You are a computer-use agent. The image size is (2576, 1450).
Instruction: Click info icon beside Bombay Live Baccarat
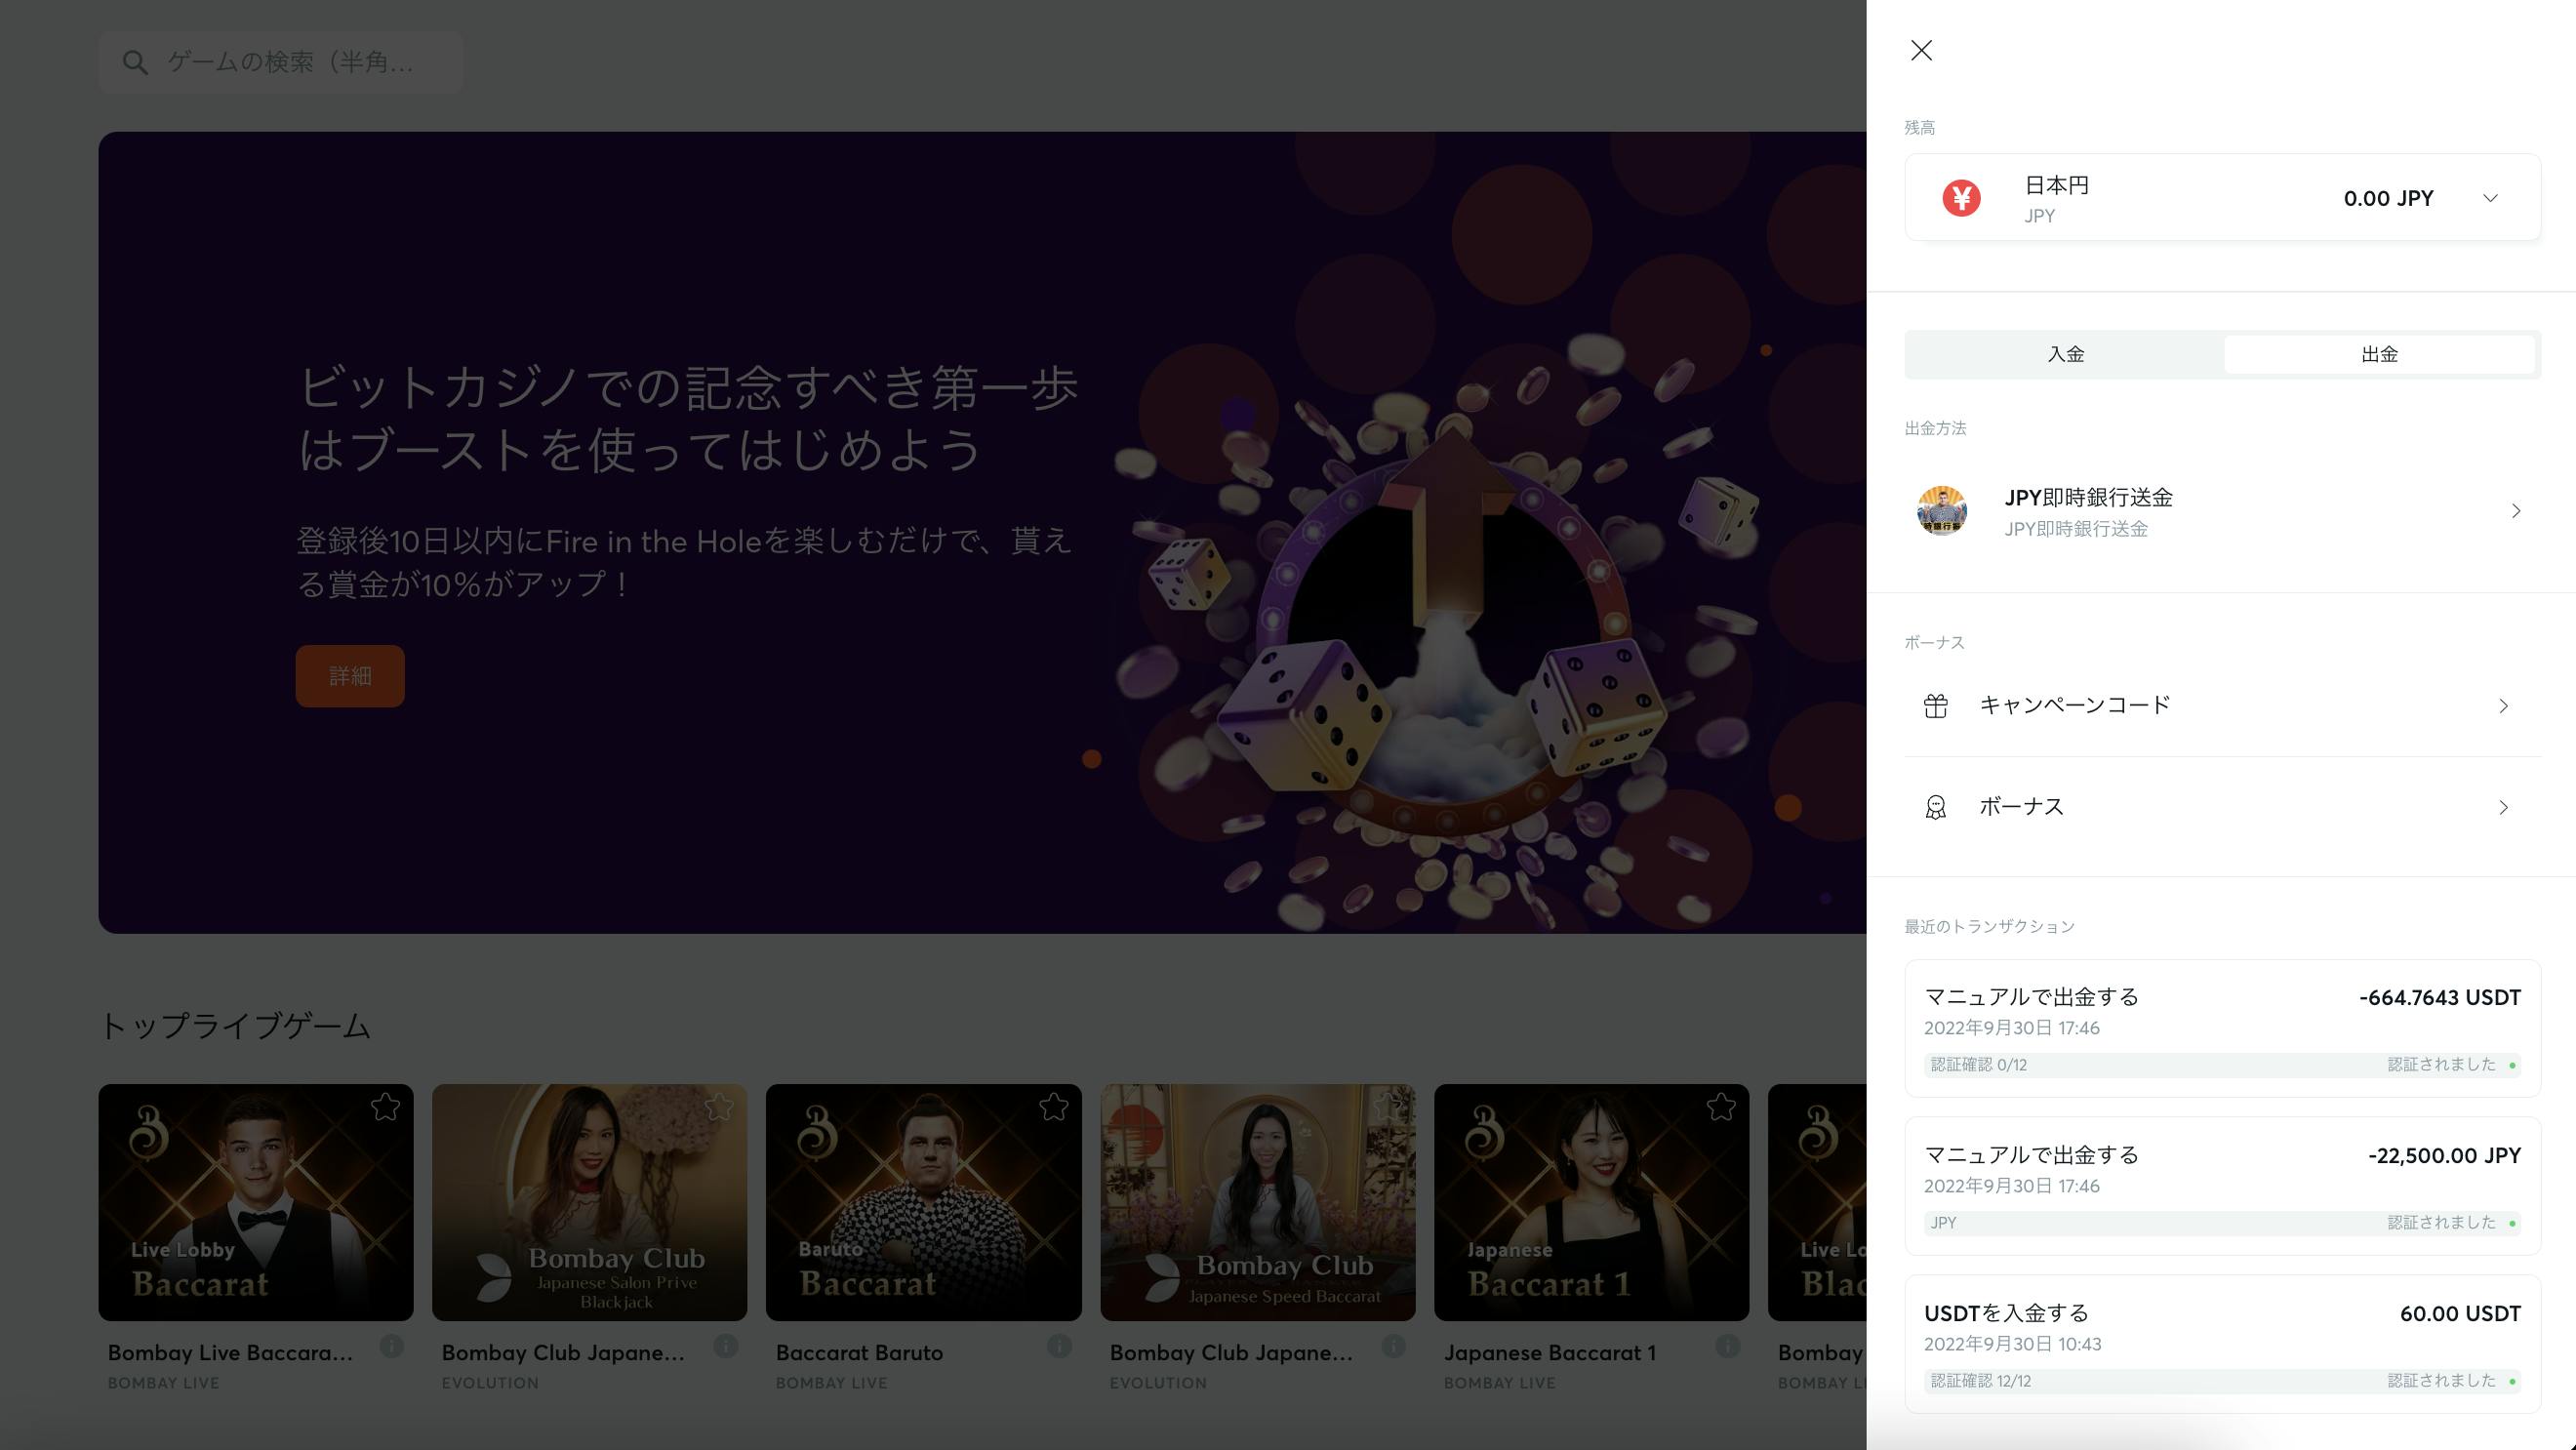[x=391, y=1347]
